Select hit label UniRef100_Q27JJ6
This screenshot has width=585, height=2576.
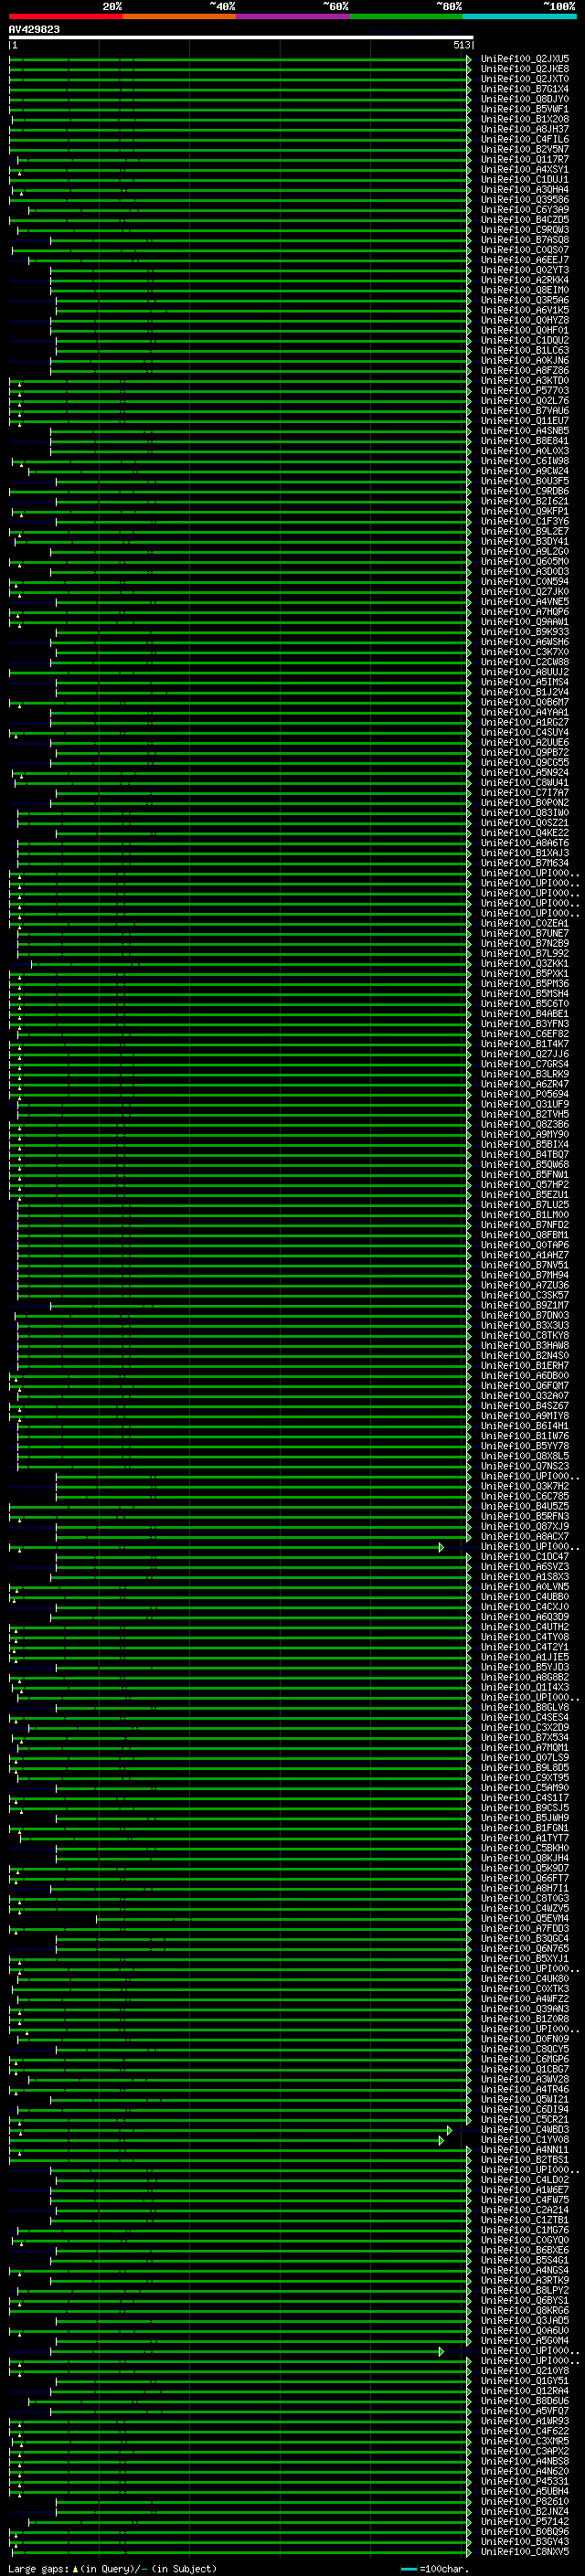coord(525,1054)
